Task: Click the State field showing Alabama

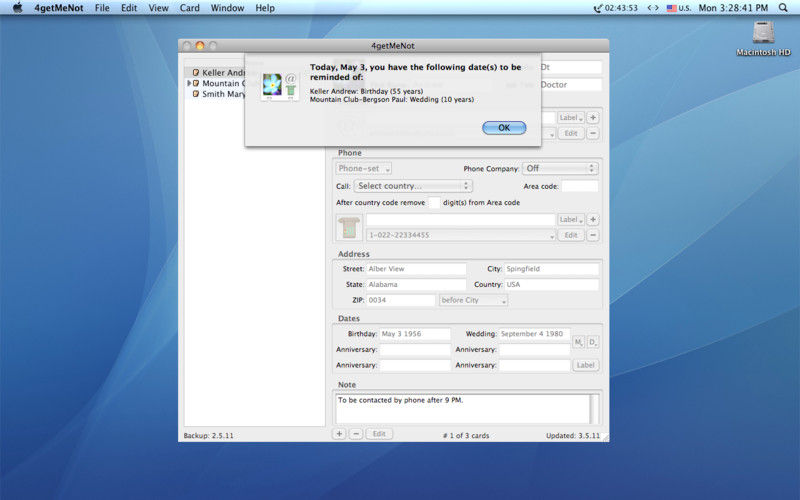Action: [x=416, y=284]
